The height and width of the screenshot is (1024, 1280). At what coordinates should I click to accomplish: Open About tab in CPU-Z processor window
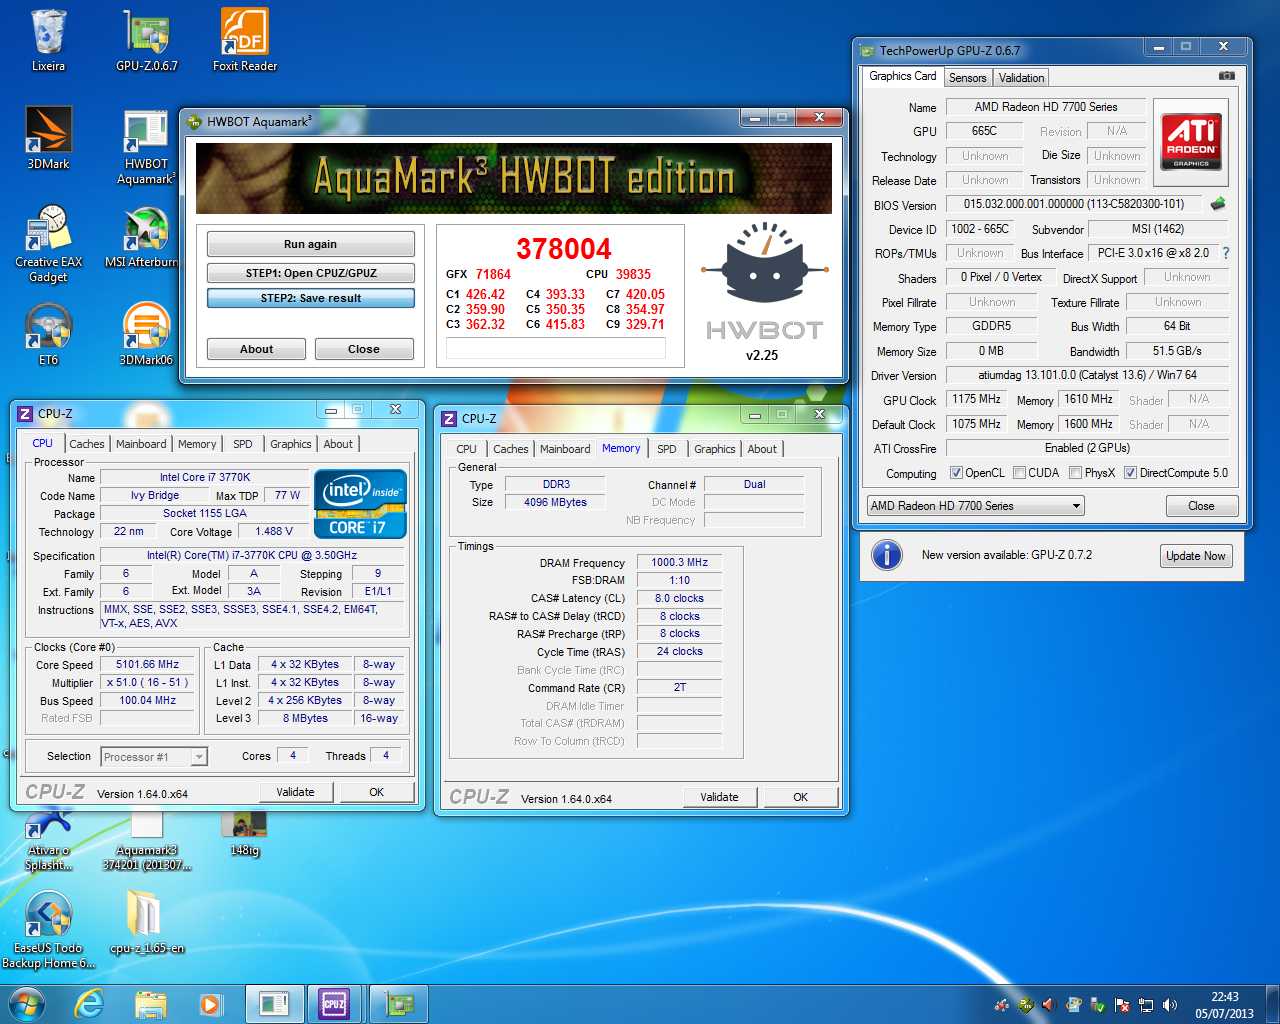tap(338, 444)
